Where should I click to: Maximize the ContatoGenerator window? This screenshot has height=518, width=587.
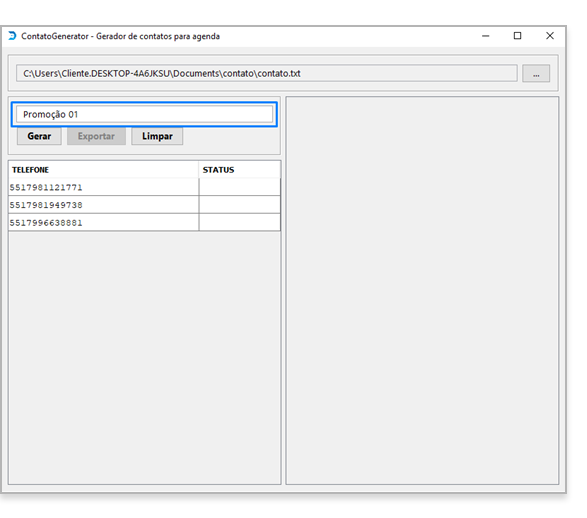click(x=517, y=36)
